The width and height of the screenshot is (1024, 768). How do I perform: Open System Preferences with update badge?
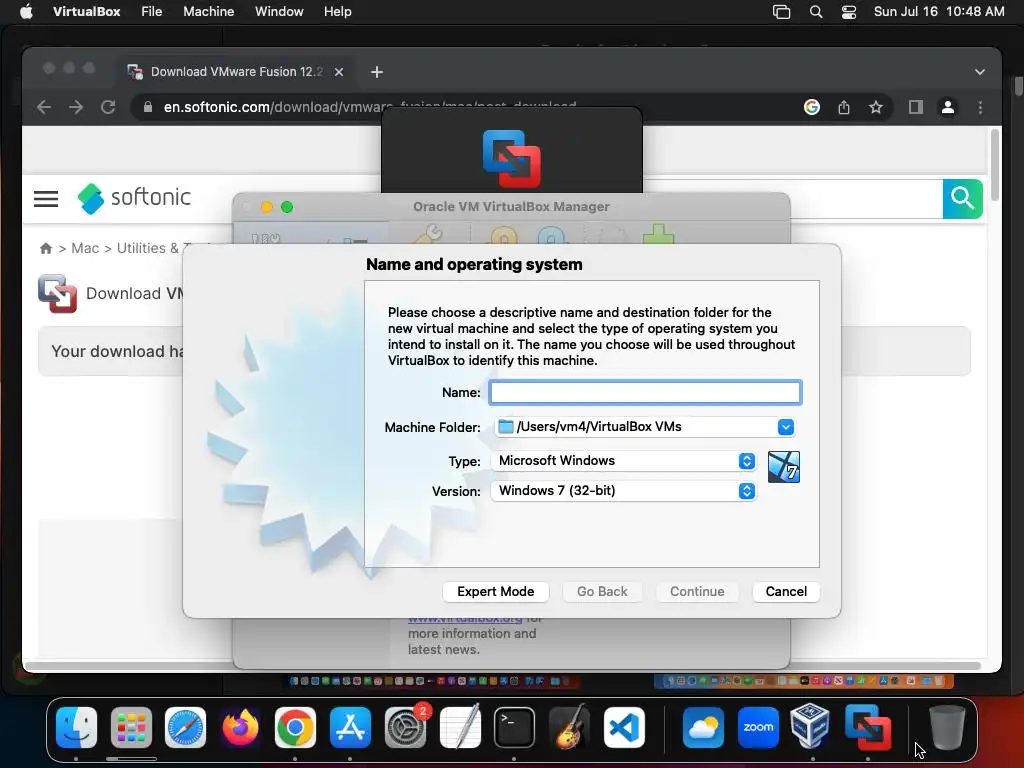pyautogui.click(x=406, y=727)
